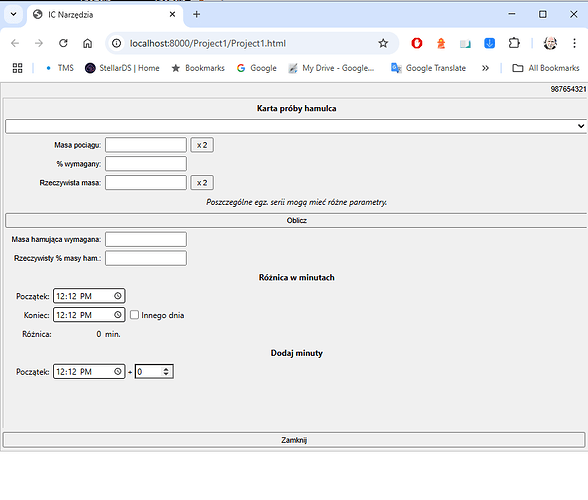Bookmark this page with the star icon

pyautogui.click(x=383, y=44)
